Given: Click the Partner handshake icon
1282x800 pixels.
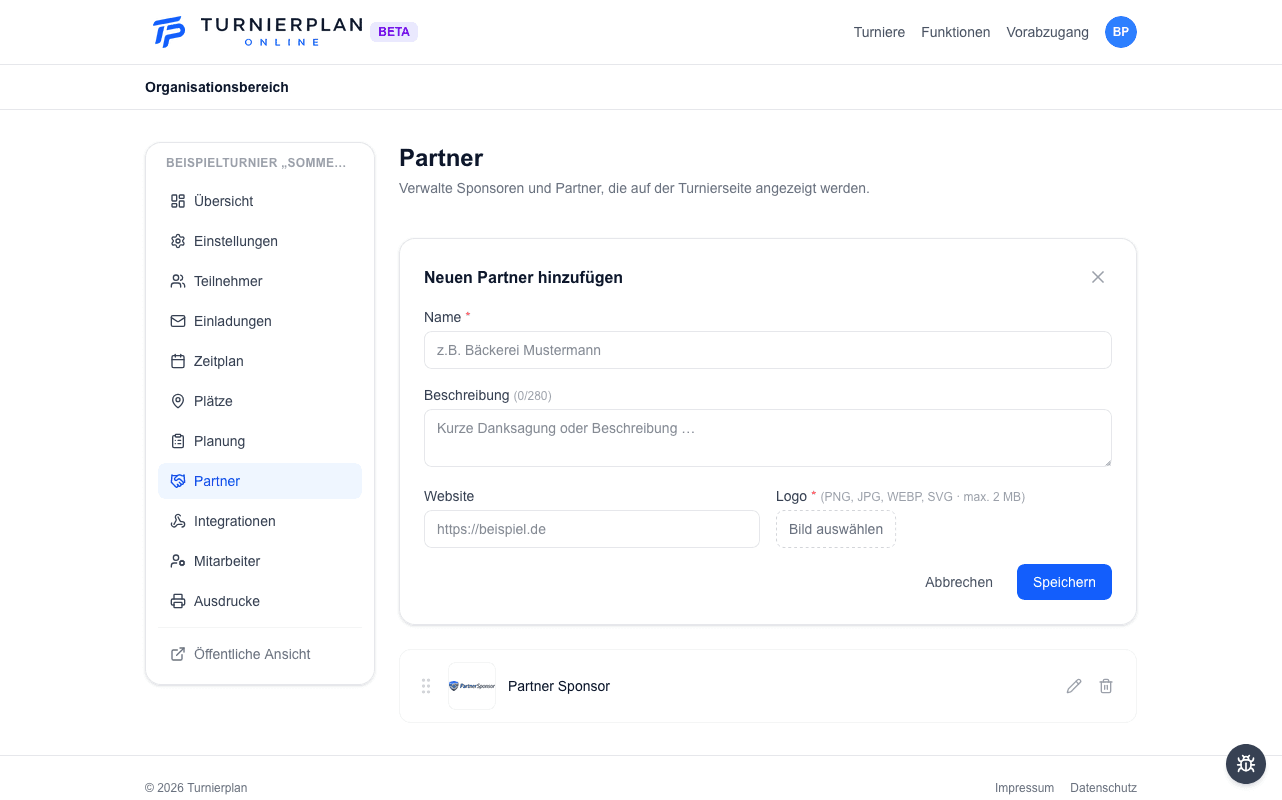Looking at the screenshot, I should (178, 481).
